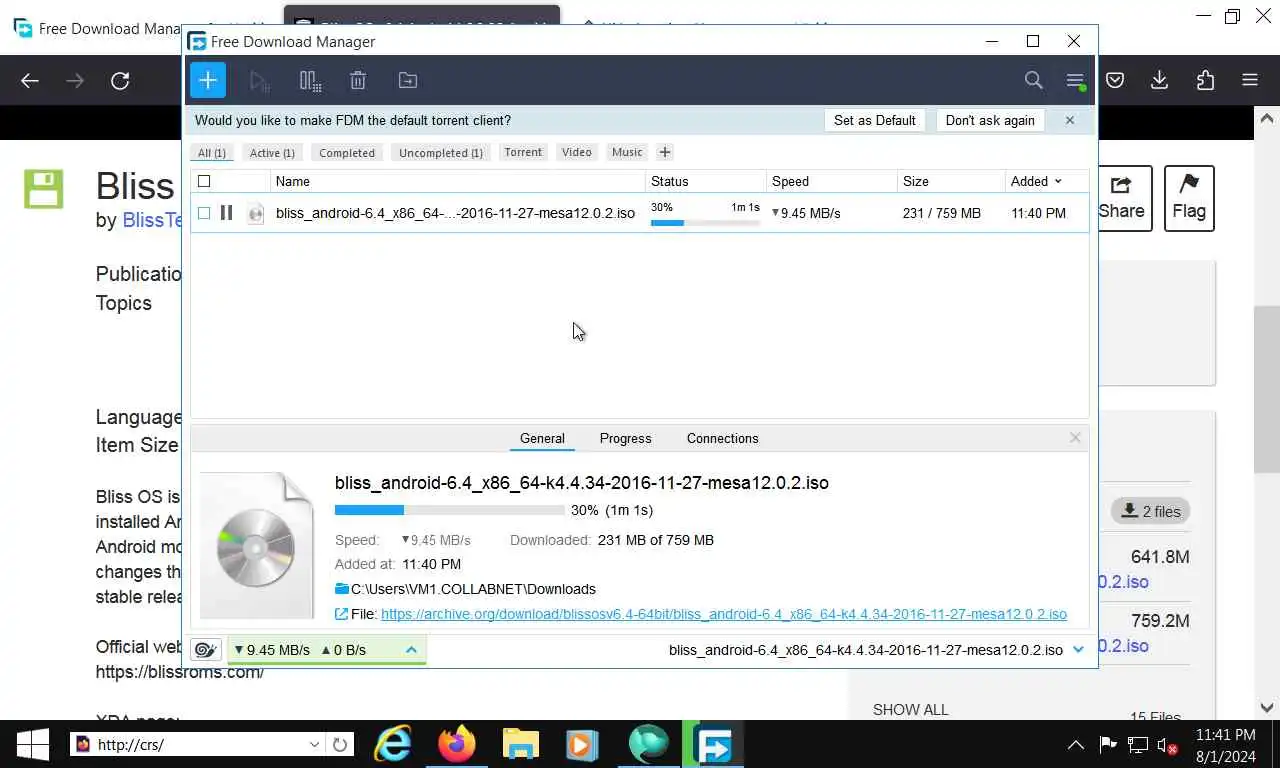
Task: Open the archive.org file download link
Action: tap(724, 614)
